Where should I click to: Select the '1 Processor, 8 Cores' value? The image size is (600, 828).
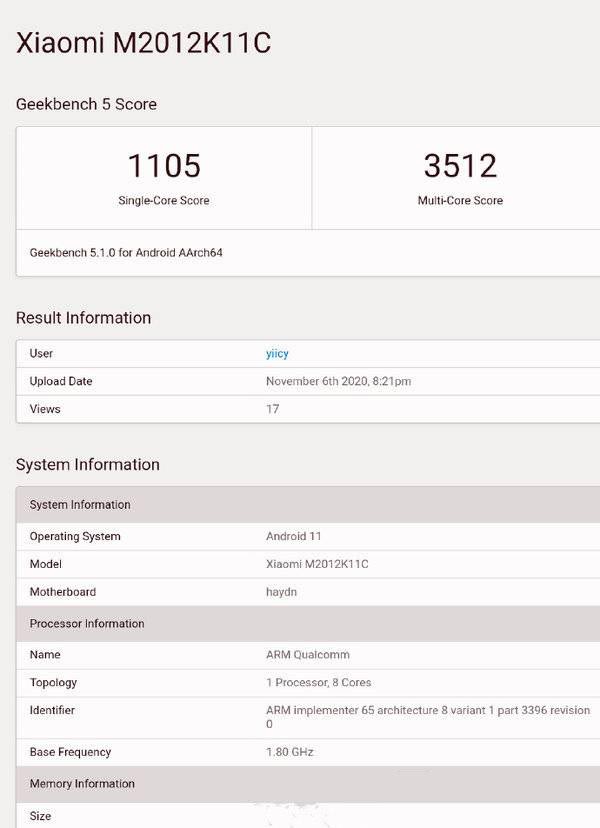(x=318, y=683)
